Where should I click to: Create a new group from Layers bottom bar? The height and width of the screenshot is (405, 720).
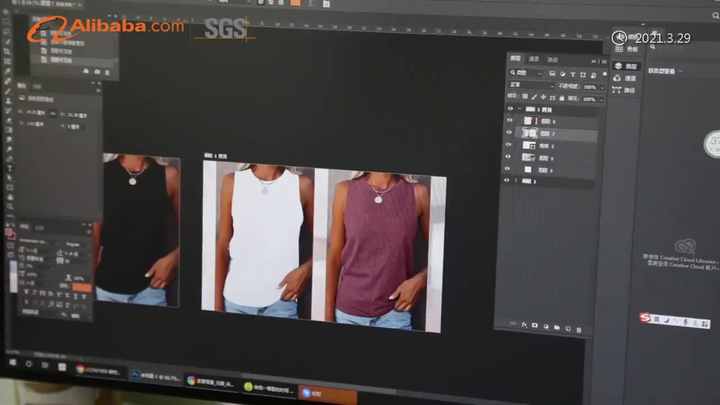click(557, 327)
